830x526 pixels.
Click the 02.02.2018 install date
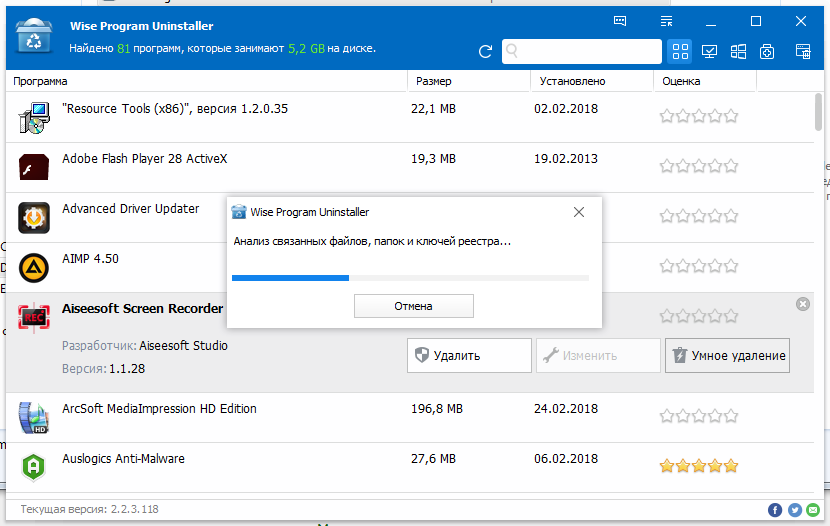[x=566, y=109]
